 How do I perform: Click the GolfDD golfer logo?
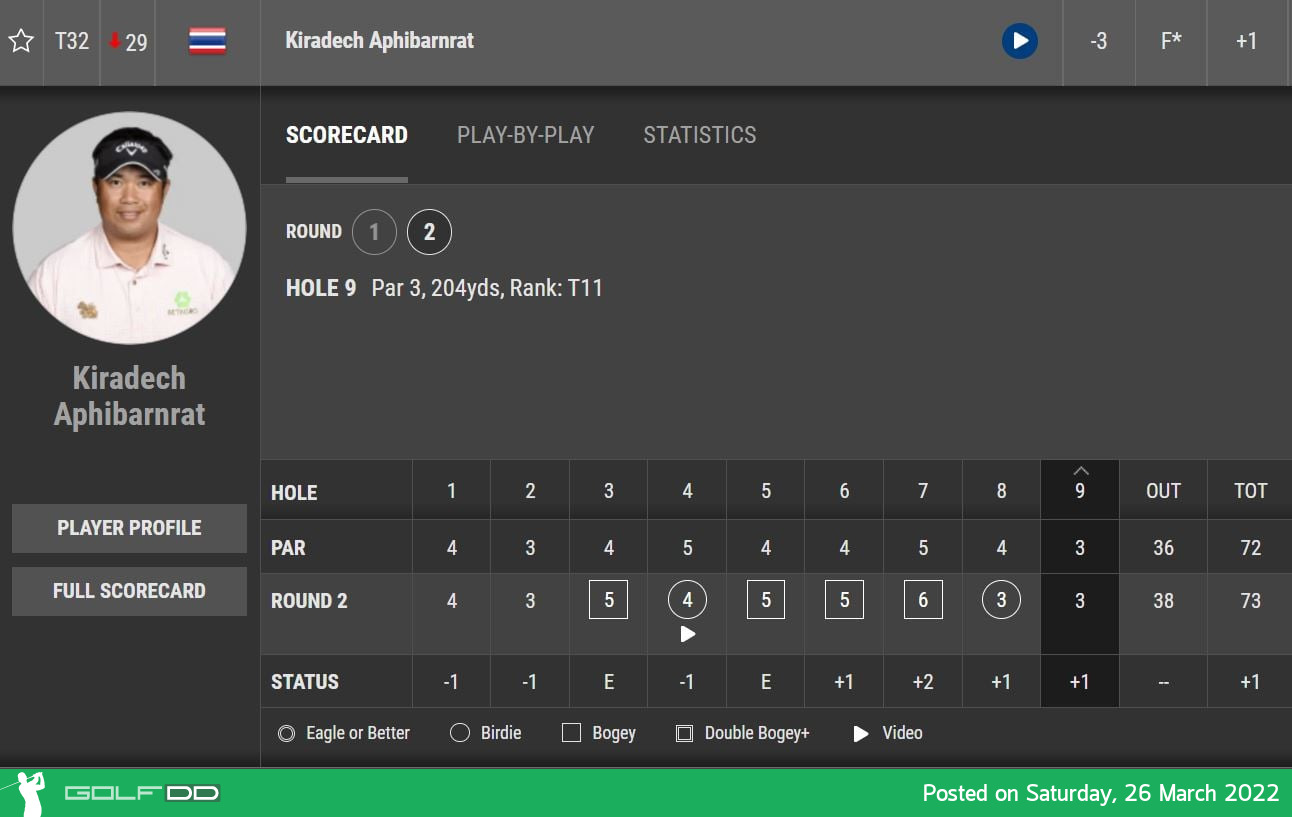28,793
